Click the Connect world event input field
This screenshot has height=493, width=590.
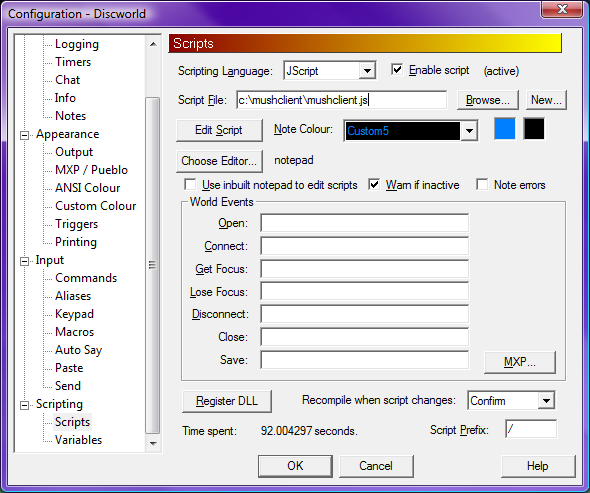point(365,246)
